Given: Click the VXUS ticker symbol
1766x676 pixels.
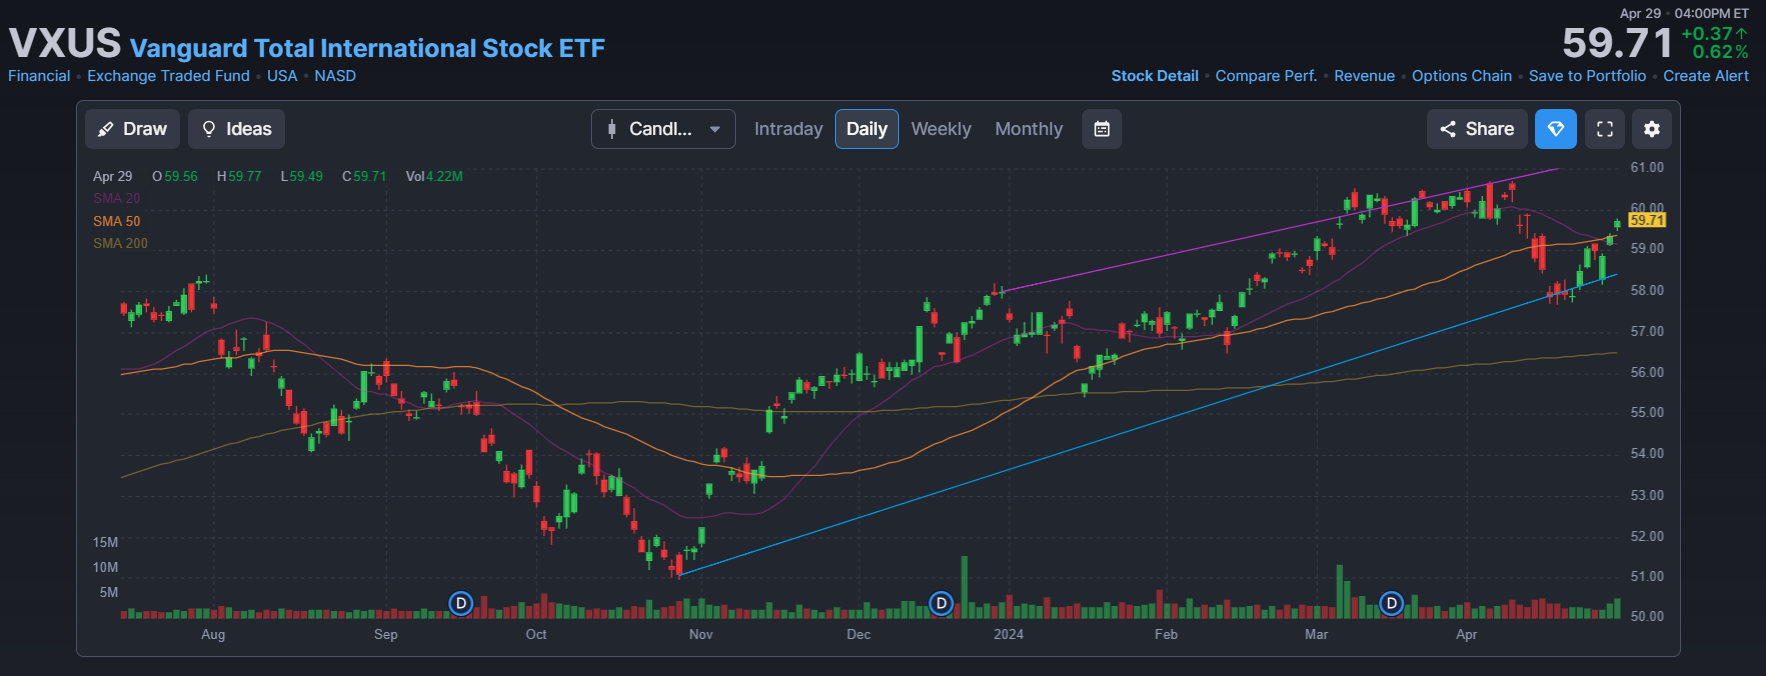Looking at the screenshot, I should tap(65, 43).
